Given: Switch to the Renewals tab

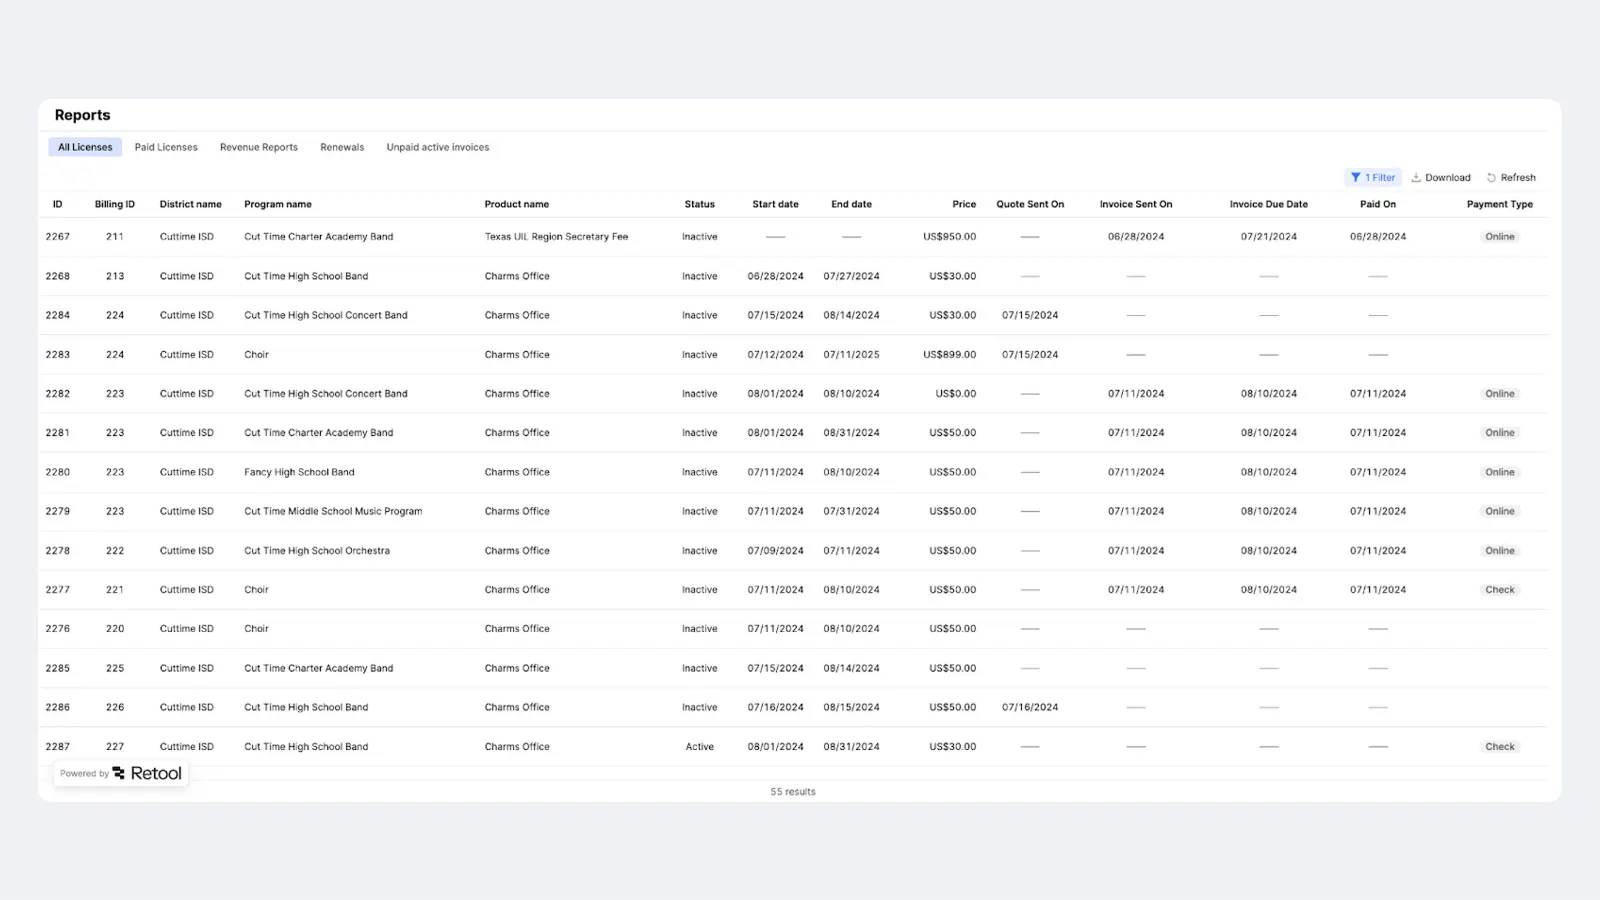Looking at the screenshot, I should pos(342,147).
